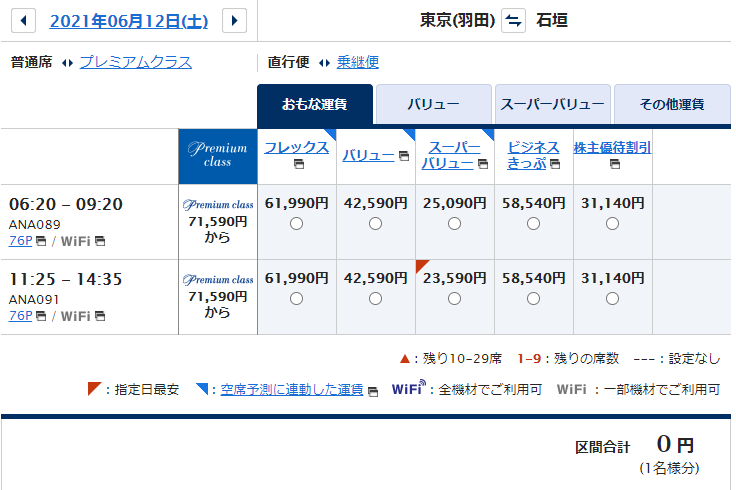
Task: Go to next day arrow button
Action: (x=234, y=21)
